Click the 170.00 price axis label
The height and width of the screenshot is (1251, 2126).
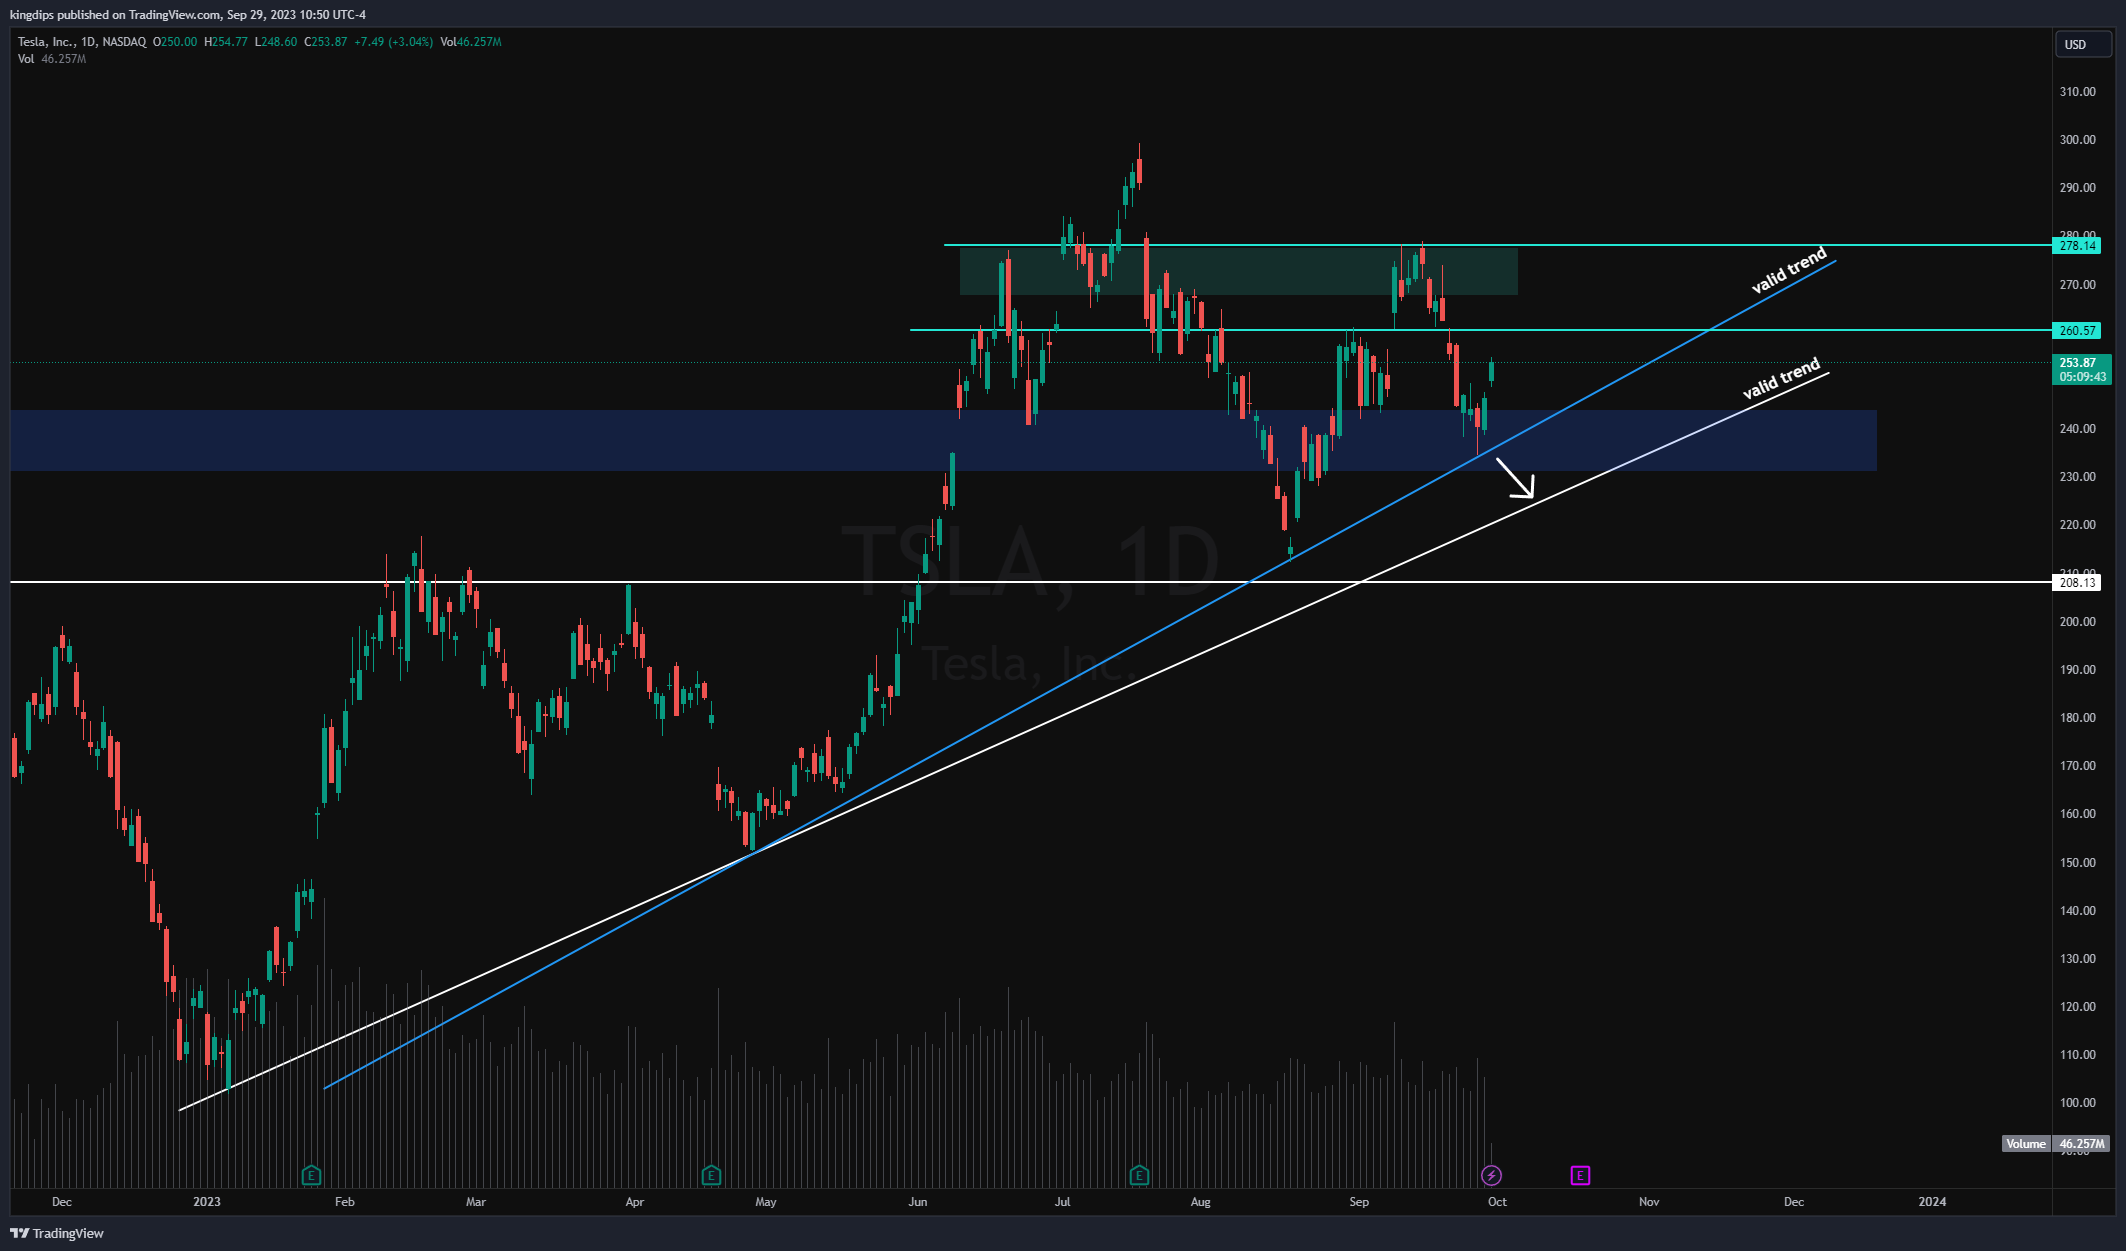pos(2077,766)
